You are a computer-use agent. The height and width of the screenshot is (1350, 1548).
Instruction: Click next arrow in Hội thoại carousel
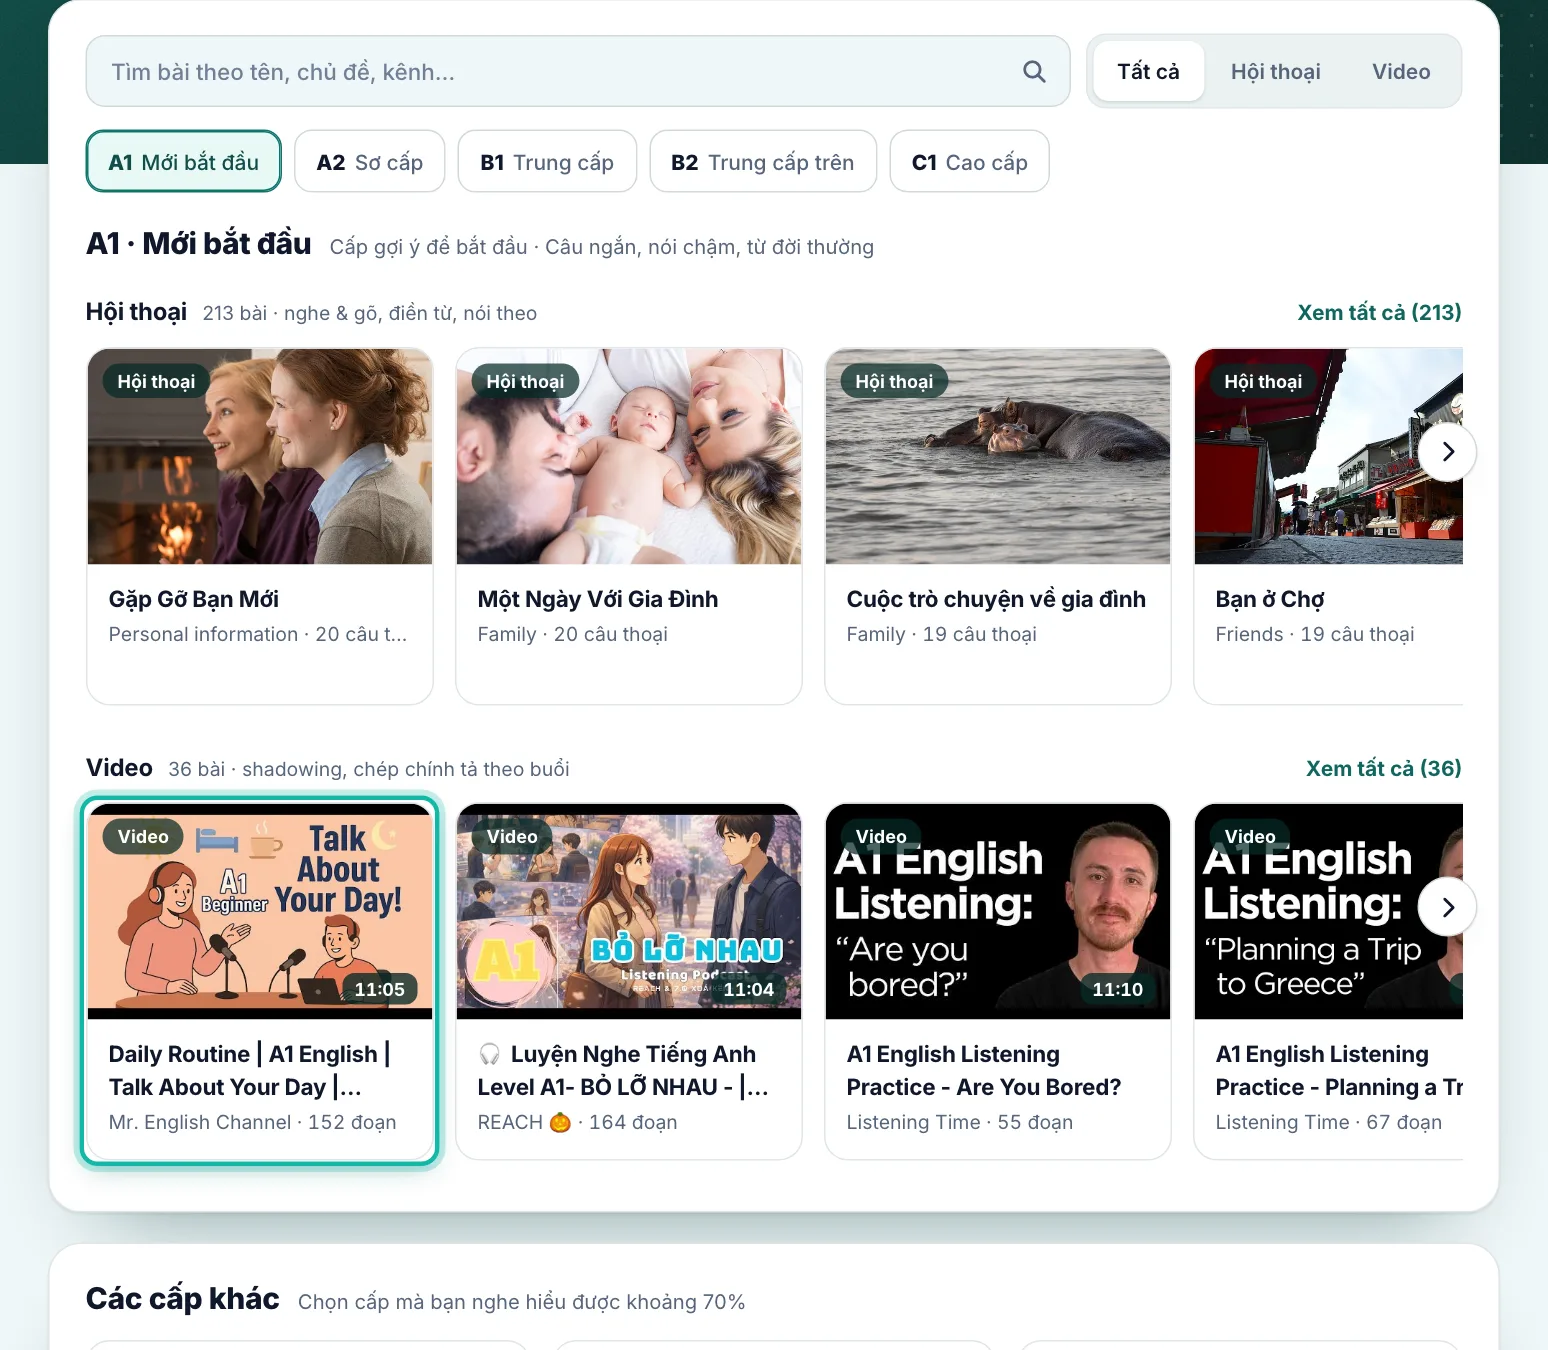[x=1447, y=452]
